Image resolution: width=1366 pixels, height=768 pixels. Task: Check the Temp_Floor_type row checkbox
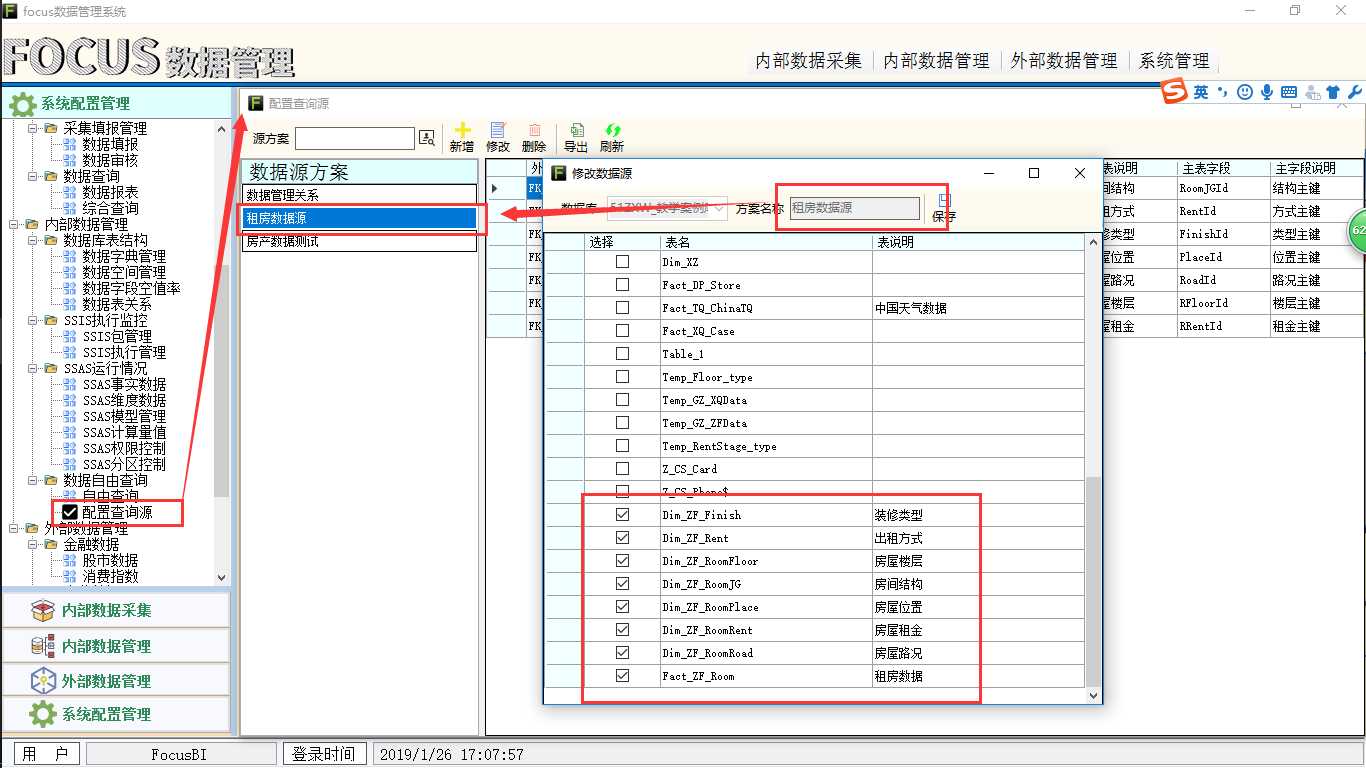[x=622, y=377]
